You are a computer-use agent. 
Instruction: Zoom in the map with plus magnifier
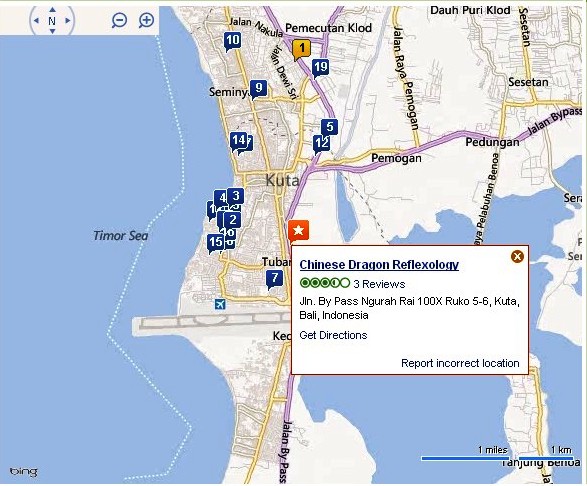click(146, 20)
